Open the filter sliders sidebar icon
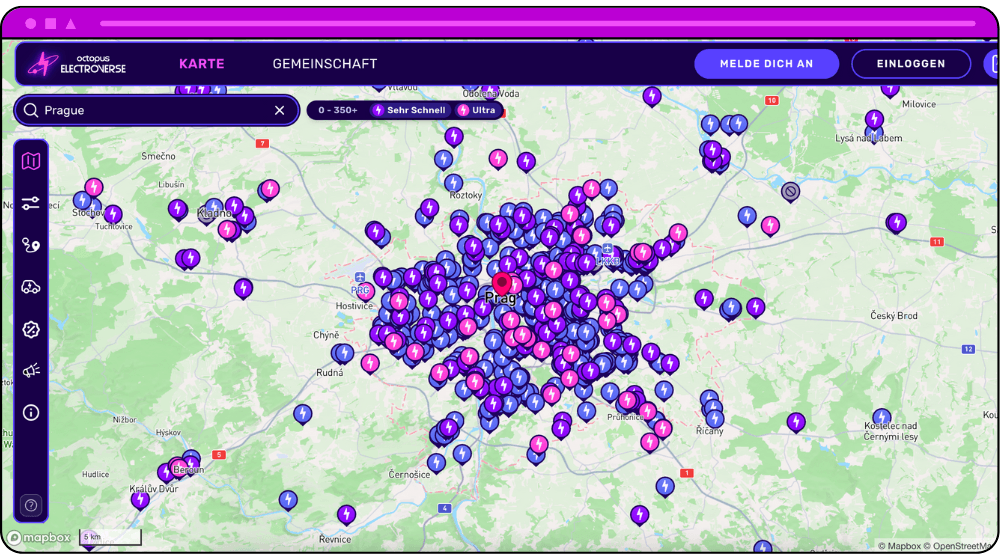The height and width of the screenshot is (560, 1000). coord(31,203)
